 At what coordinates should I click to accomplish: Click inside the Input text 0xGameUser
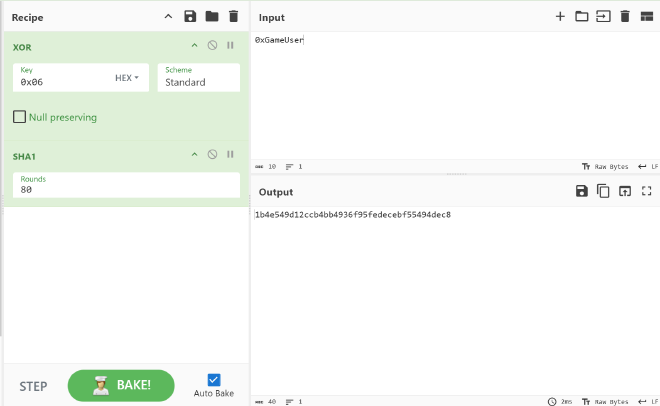tap(279, 40)
